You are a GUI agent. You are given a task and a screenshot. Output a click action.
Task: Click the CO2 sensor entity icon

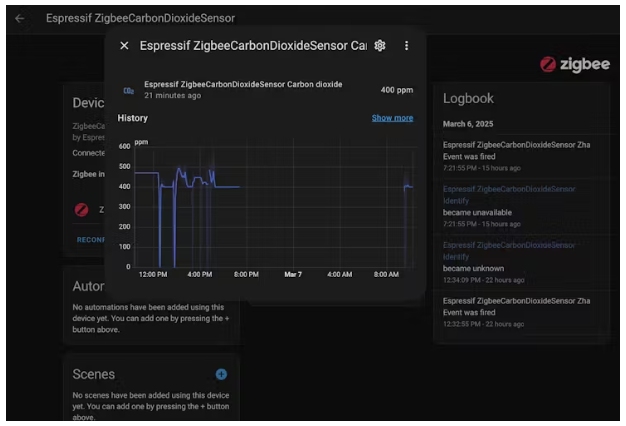click(x=128, y=90)
